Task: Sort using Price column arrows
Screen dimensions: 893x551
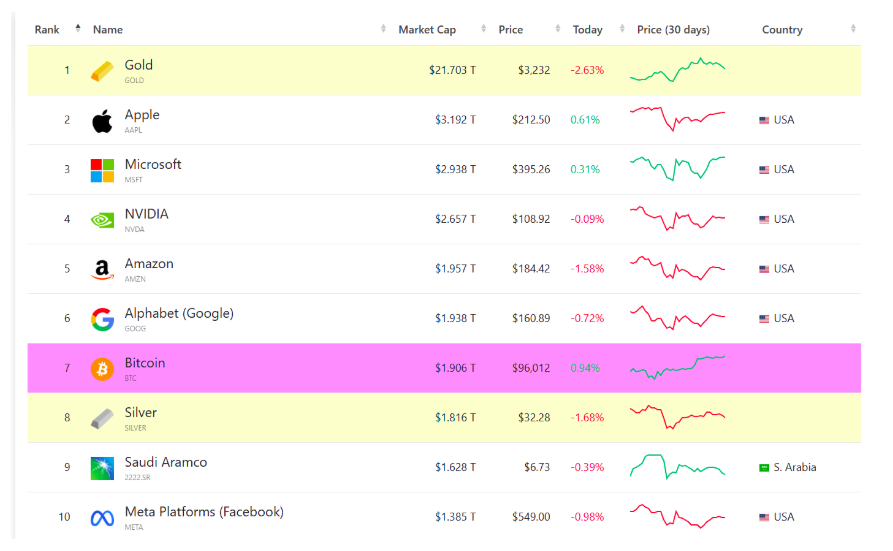Action: 558,28
